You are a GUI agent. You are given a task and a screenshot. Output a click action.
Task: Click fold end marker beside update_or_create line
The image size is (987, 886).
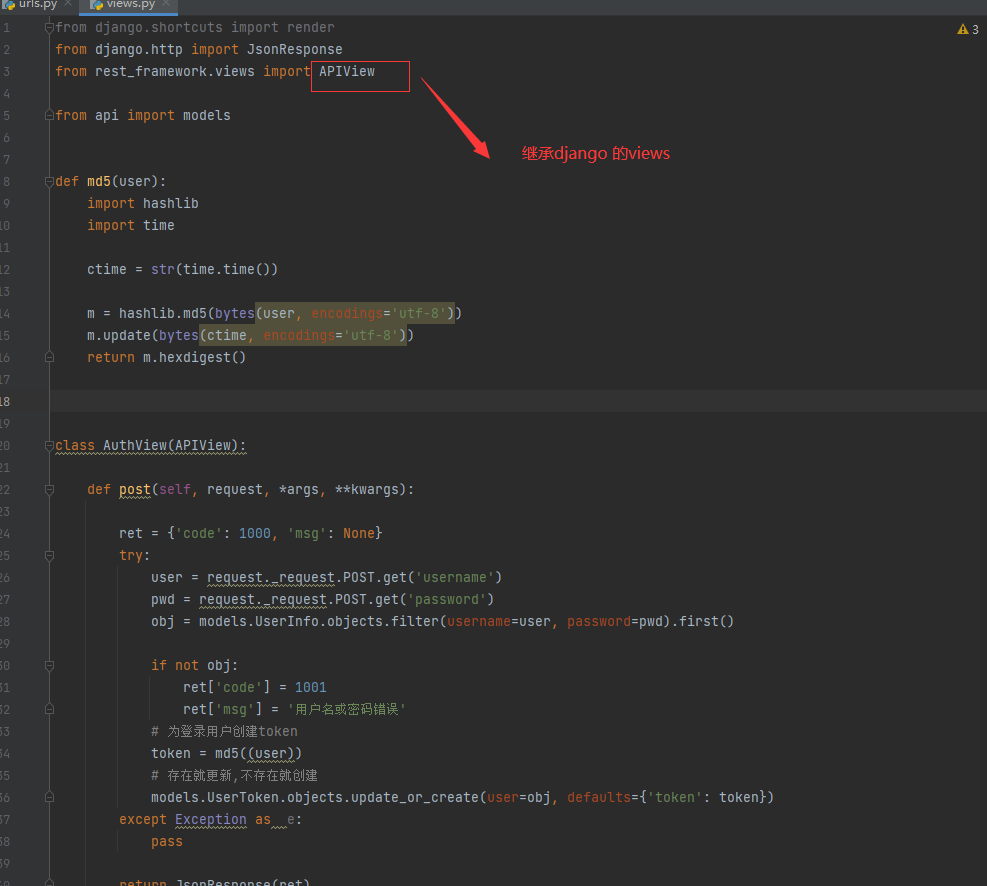(x=49, y=797)
